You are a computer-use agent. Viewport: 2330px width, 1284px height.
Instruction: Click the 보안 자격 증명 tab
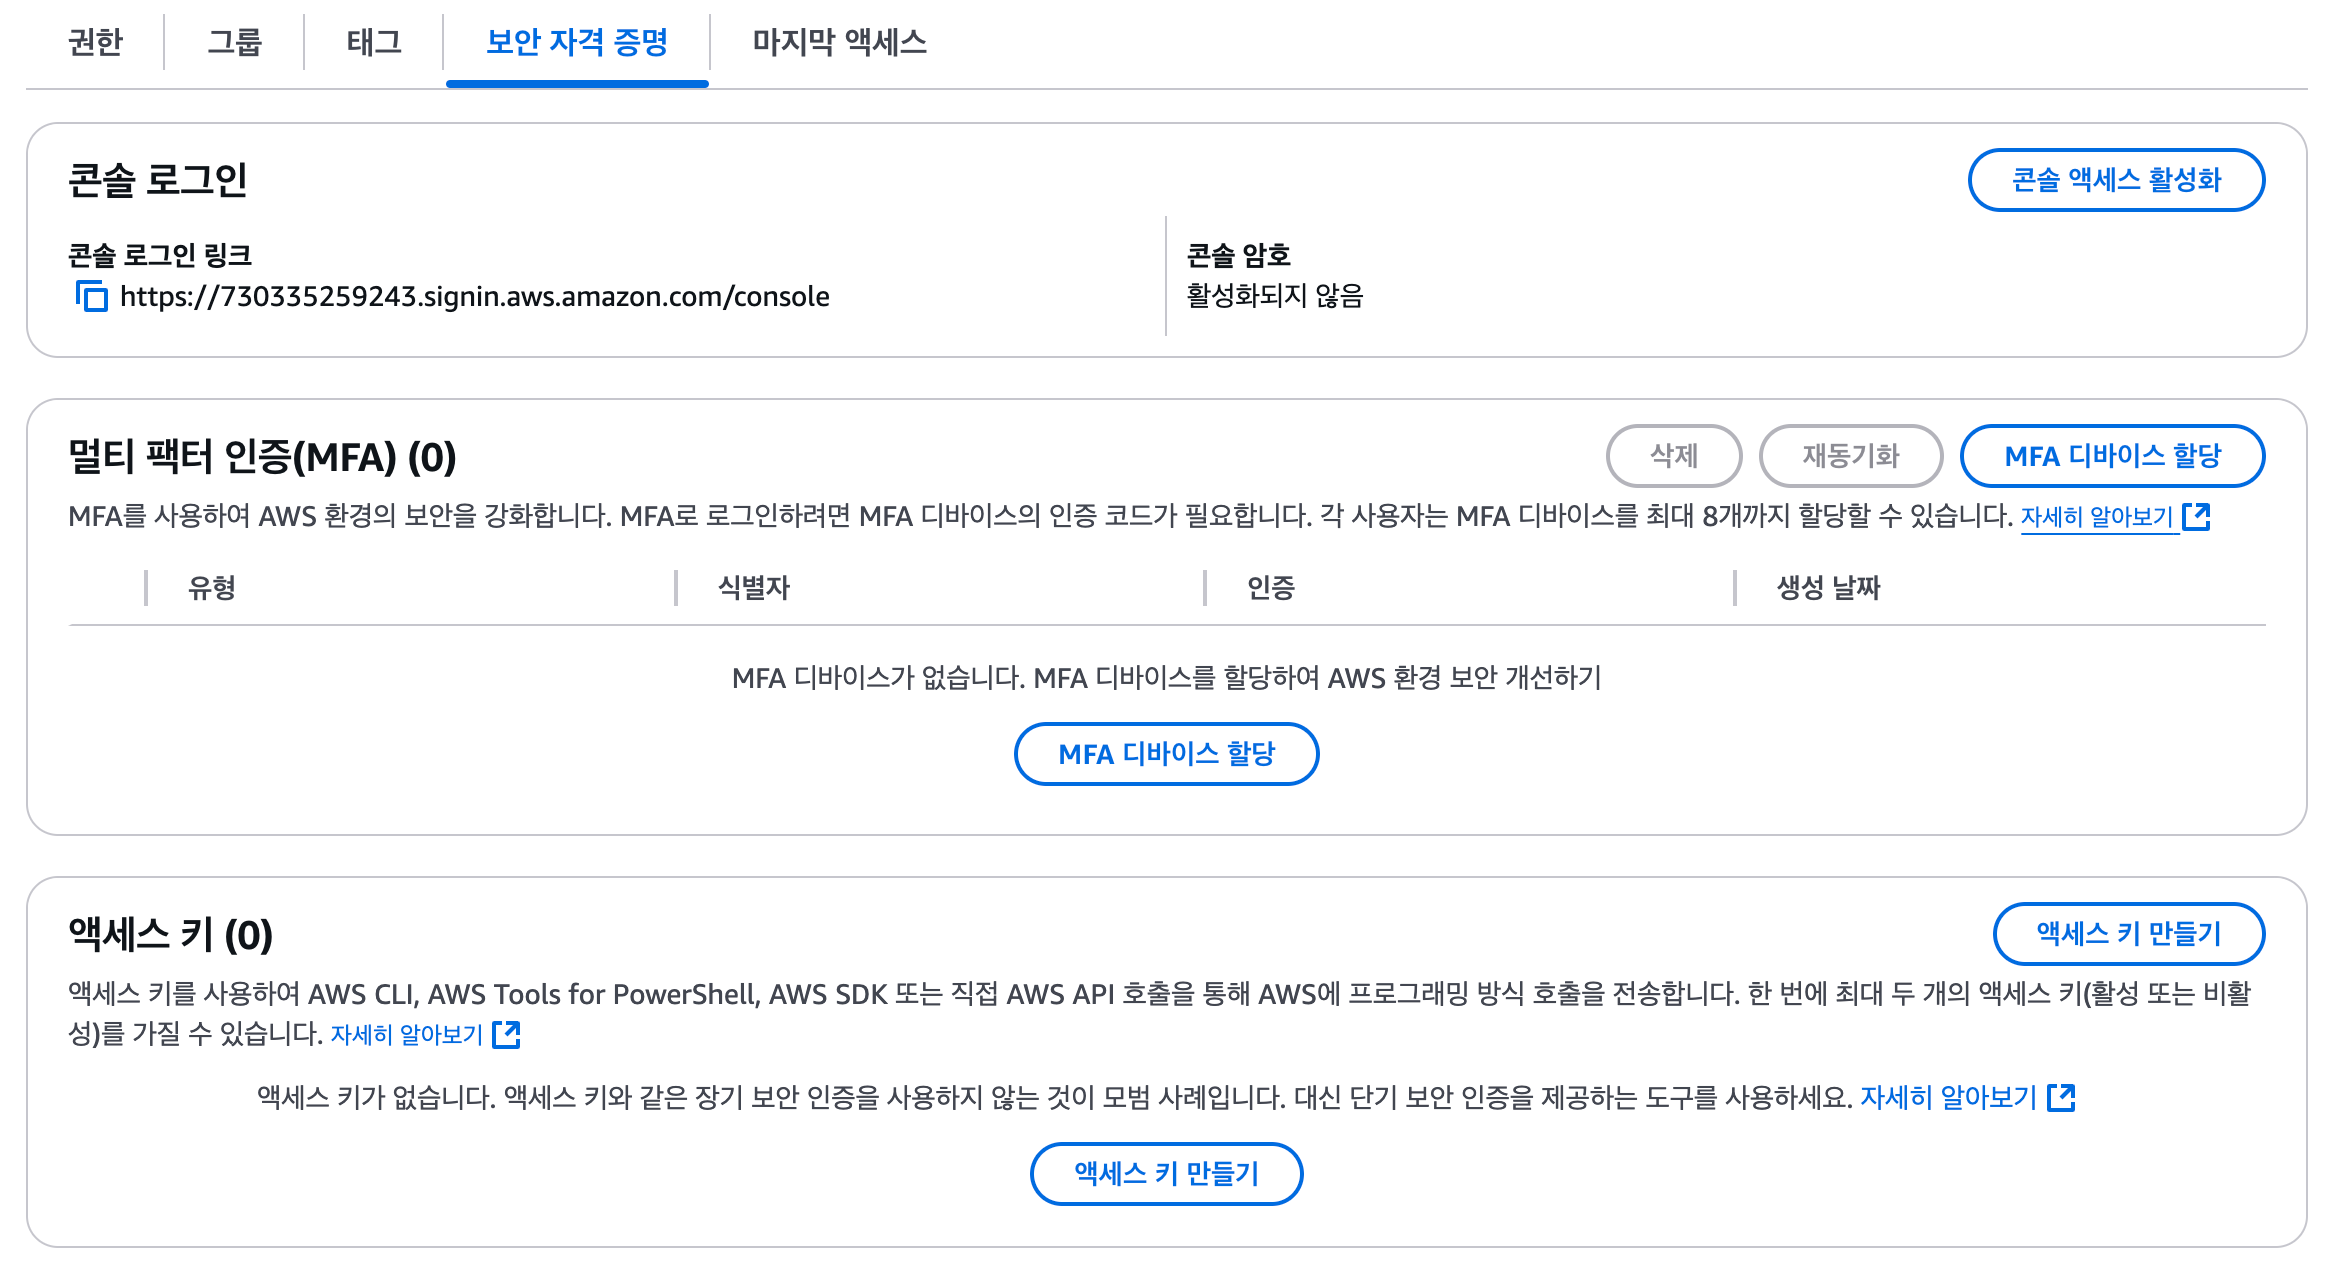tap(577, 42)
